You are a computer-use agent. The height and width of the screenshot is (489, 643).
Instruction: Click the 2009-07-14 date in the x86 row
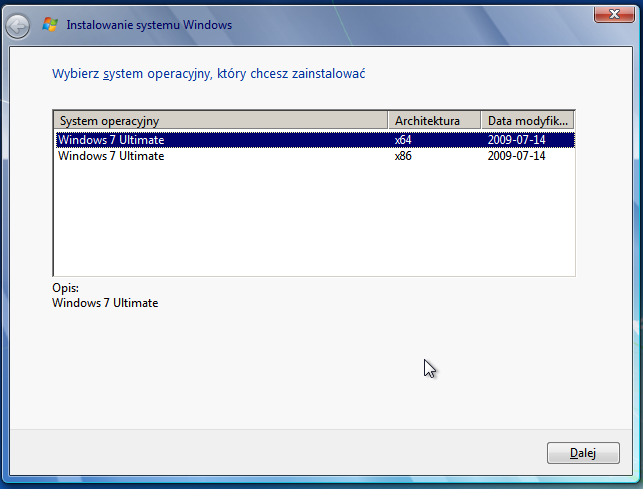516,156
